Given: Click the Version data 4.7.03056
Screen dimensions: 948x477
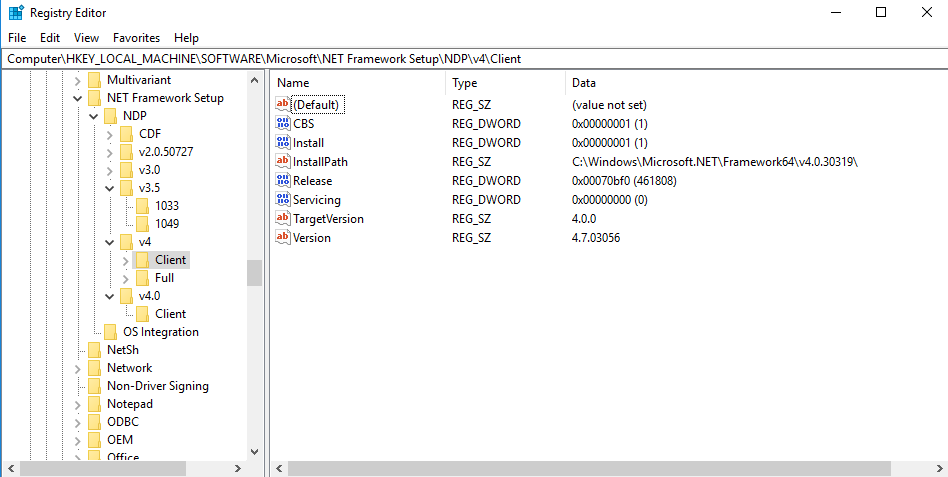Looking at the screenshot, I should (x=596, y=238).
